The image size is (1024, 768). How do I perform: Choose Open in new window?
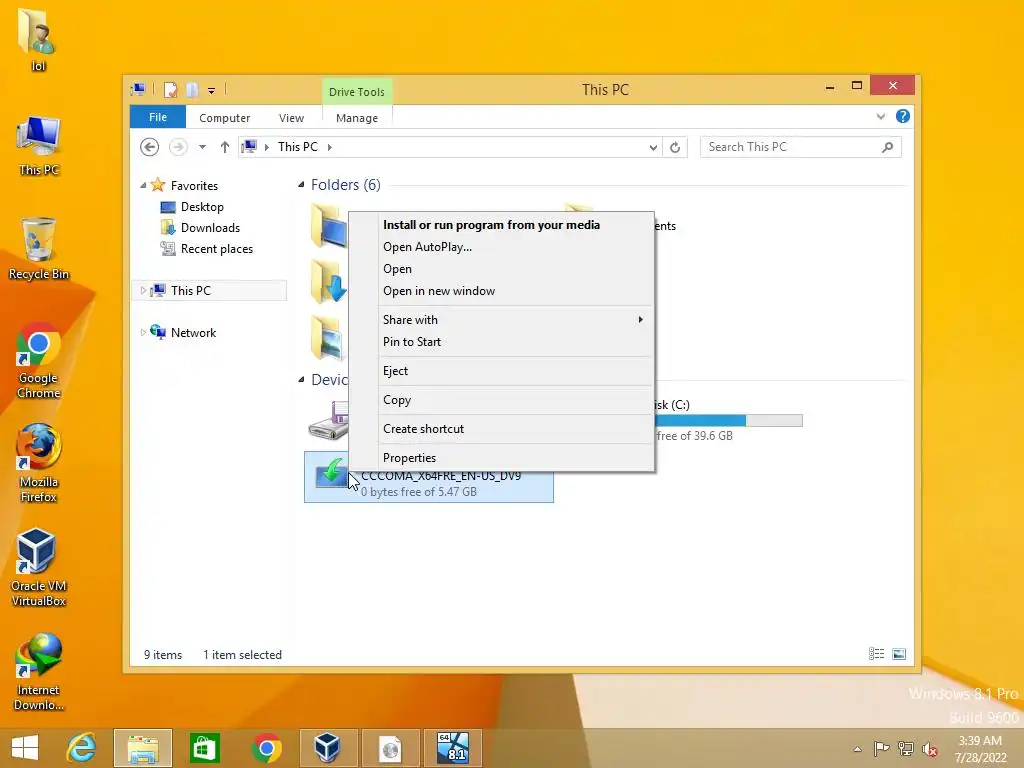coord(502,291)
